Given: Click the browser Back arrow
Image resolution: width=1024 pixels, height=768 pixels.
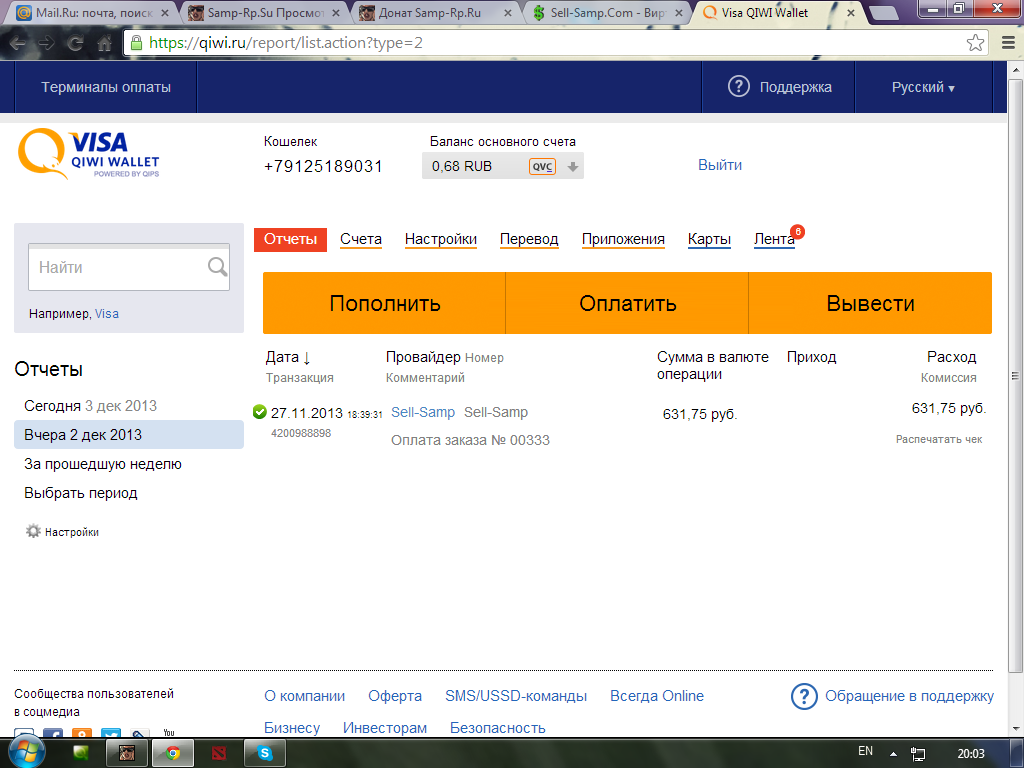Looking at the screenshot, I should pos(18,43).
